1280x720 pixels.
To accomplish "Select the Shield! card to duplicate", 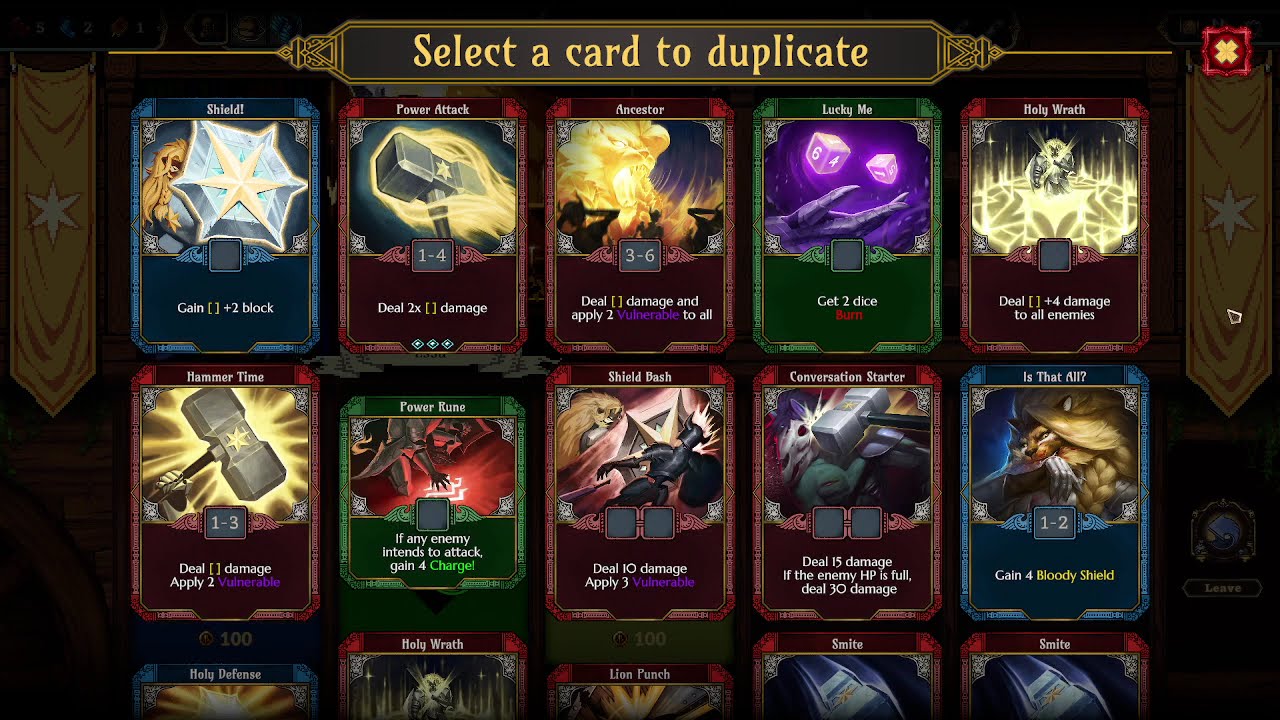I will pos(225,226).
